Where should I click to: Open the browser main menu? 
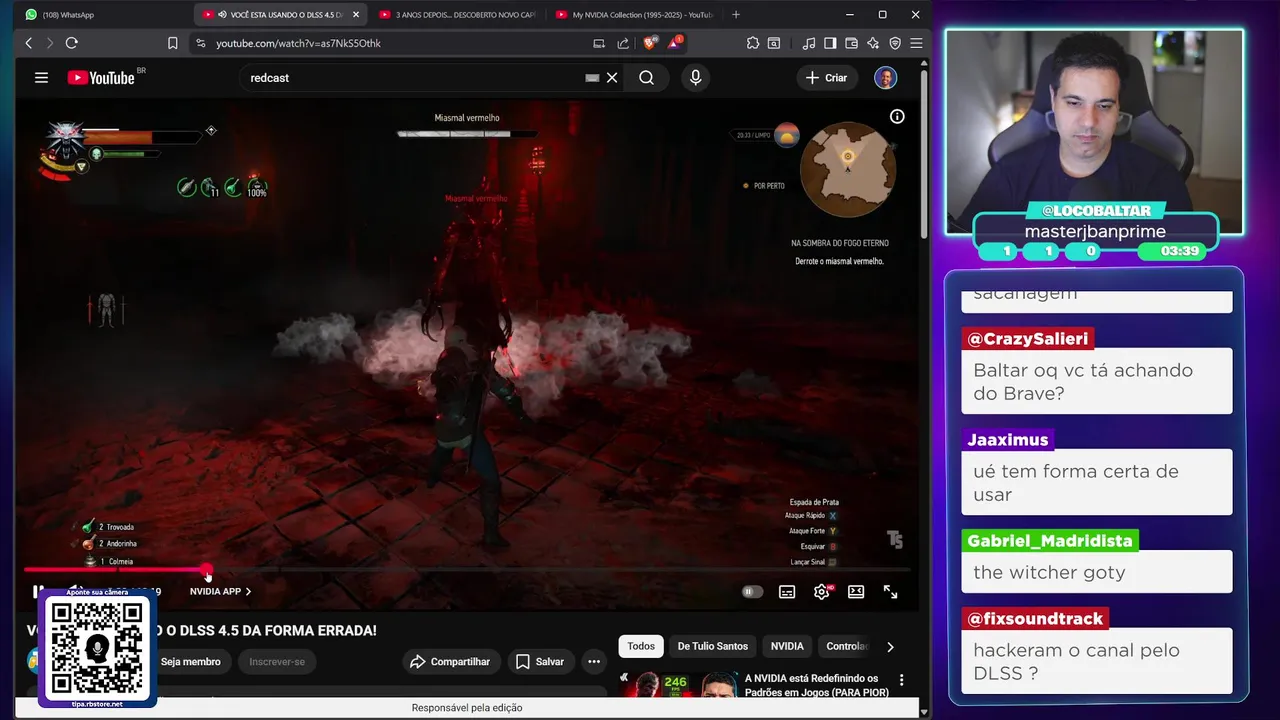coord(916,43)
